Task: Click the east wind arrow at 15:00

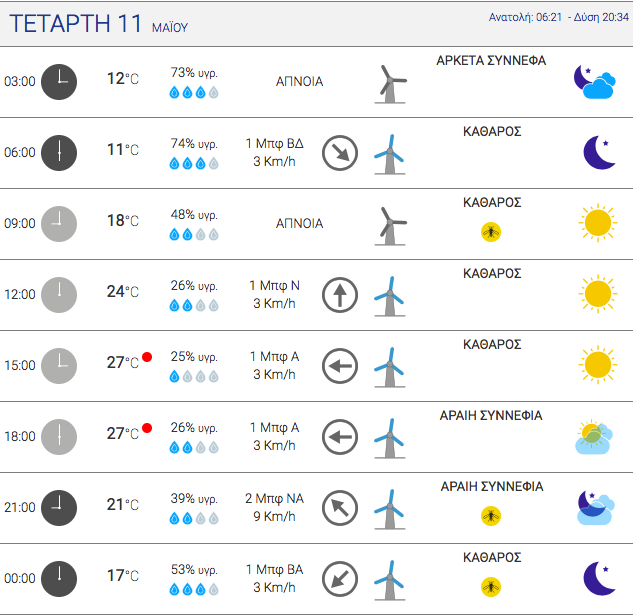Action: pyautogui.click(x=340, y=366)
